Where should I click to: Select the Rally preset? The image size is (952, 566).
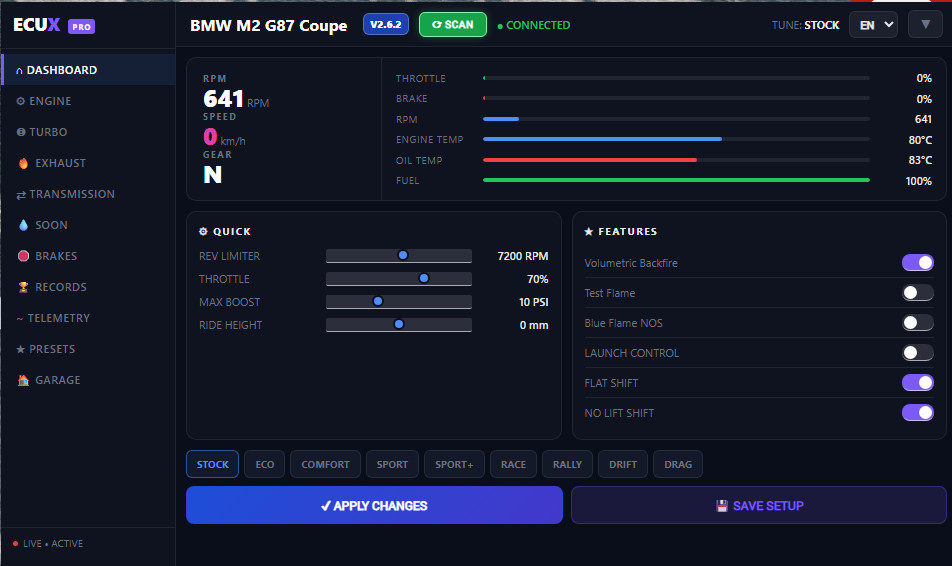coord(568,464)
